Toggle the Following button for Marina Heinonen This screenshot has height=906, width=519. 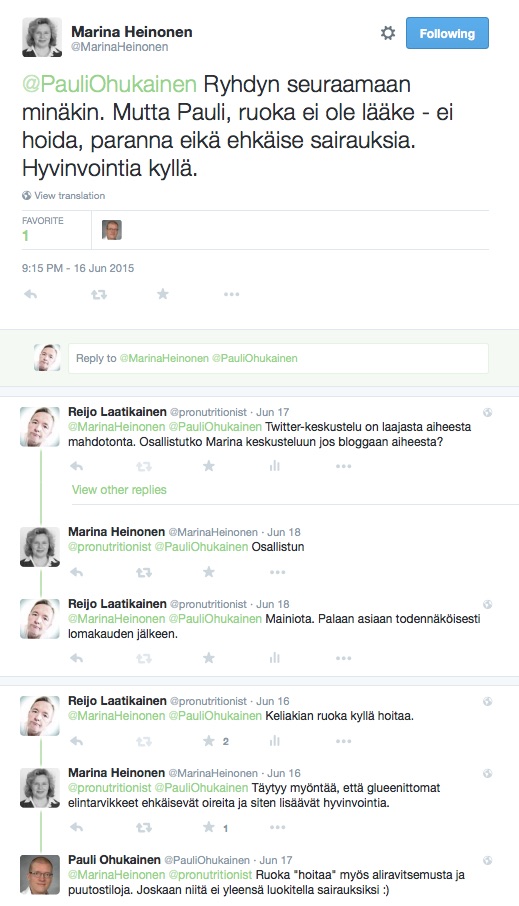click(x=447, y=34)
